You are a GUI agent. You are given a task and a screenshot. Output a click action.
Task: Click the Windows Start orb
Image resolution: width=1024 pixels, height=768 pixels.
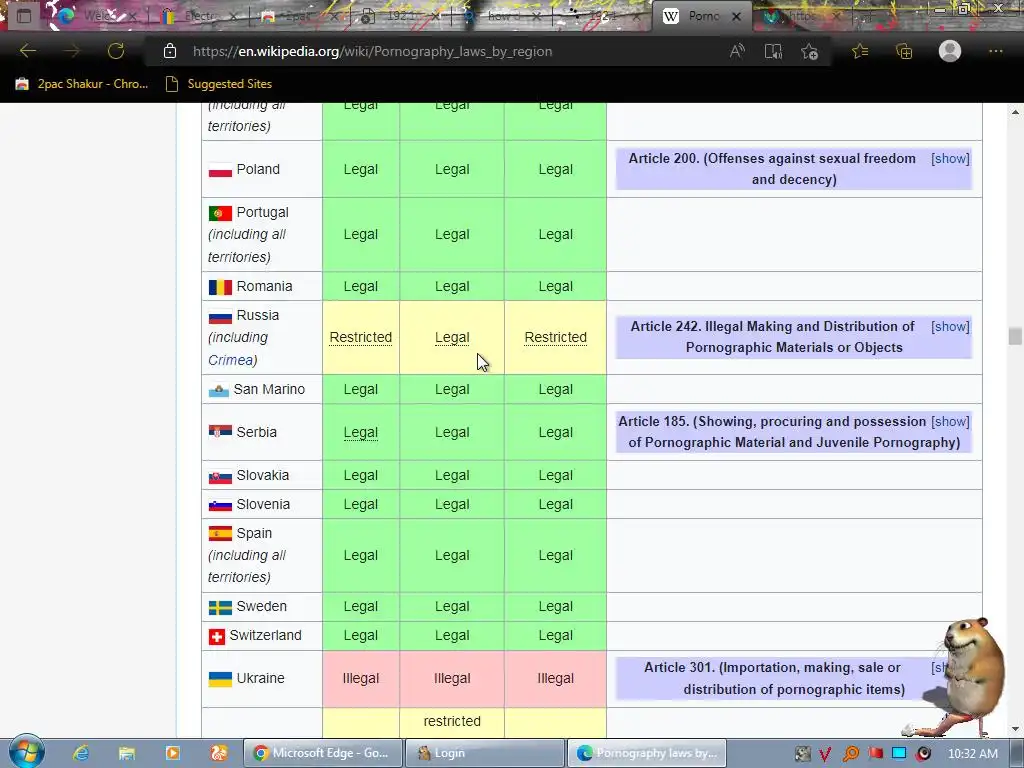pyautogui.click(x=26, y=751)
